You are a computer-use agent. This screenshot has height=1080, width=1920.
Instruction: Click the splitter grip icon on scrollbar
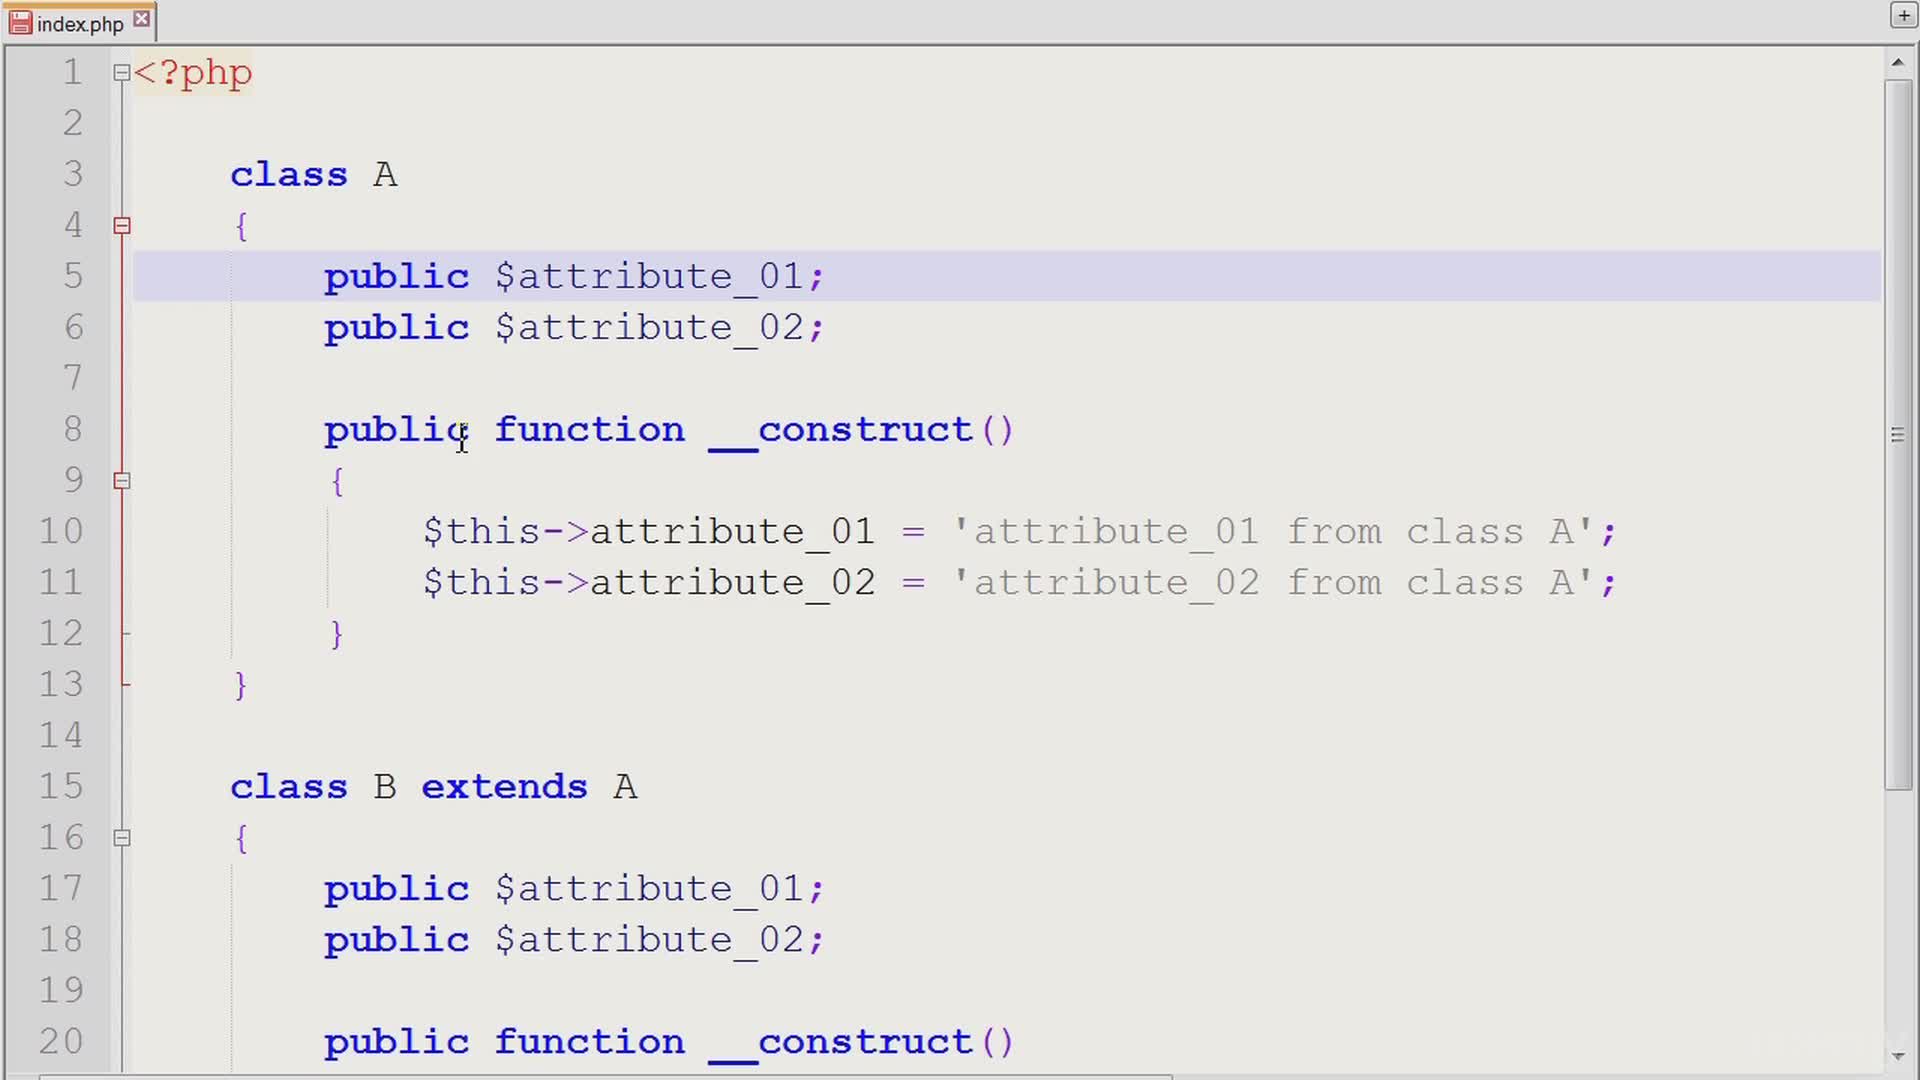(x=1897, y=435)
